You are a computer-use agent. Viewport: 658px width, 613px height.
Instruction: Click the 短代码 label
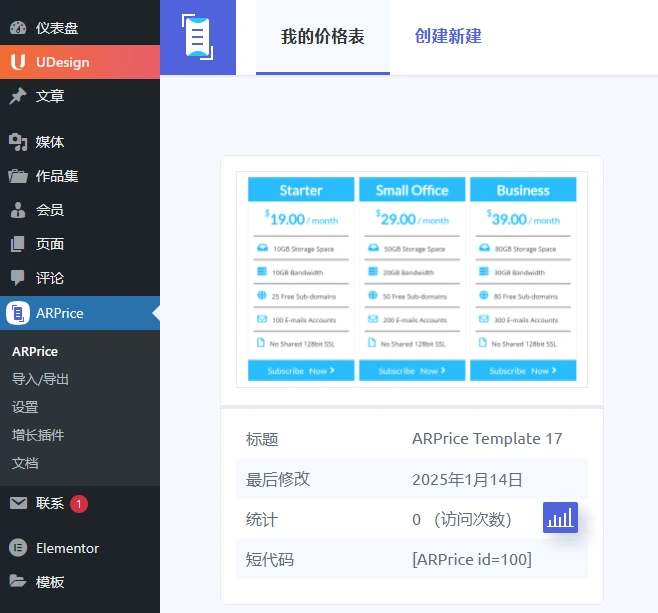coord(270,560)
